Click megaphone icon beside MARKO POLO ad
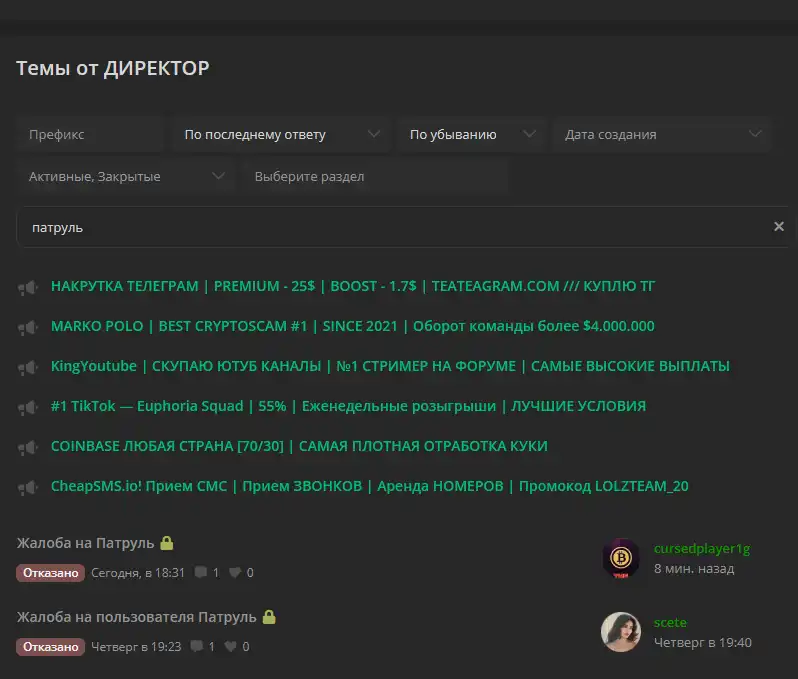The height and width of the screenshot is (679, 798). coord(27,328)
